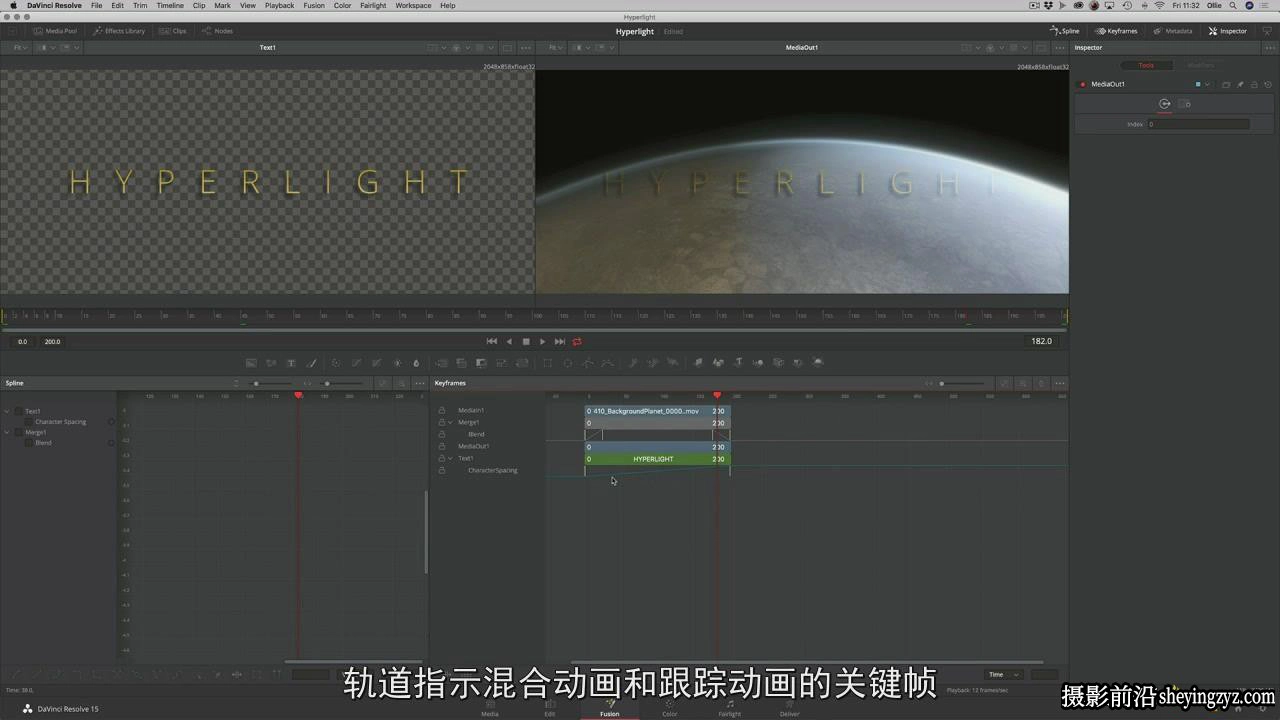
Task: Adjust Spline horizontal zoom slider
Action: pos(343,383)
